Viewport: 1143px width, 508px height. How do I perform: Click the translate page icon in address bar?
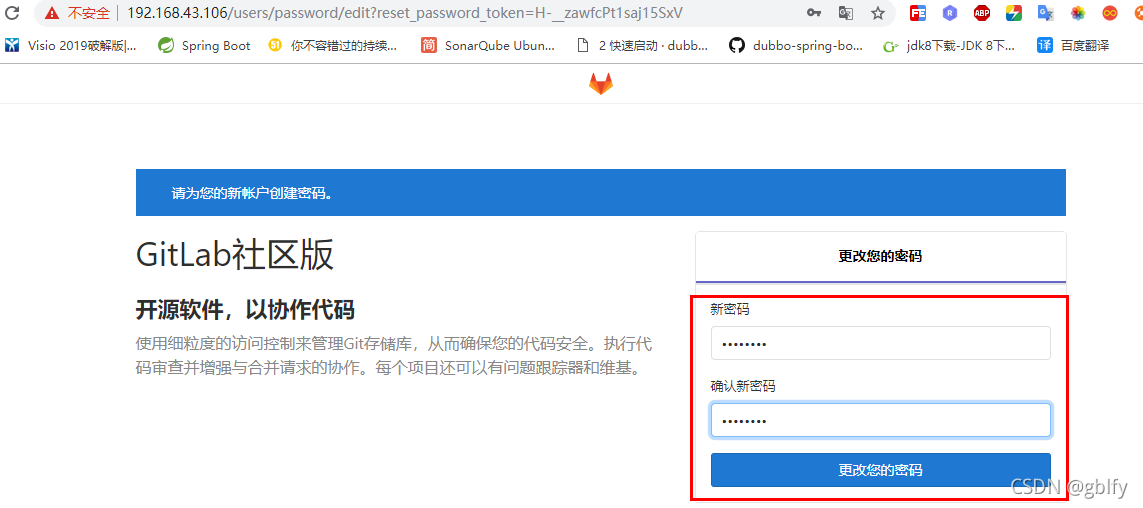846,12
